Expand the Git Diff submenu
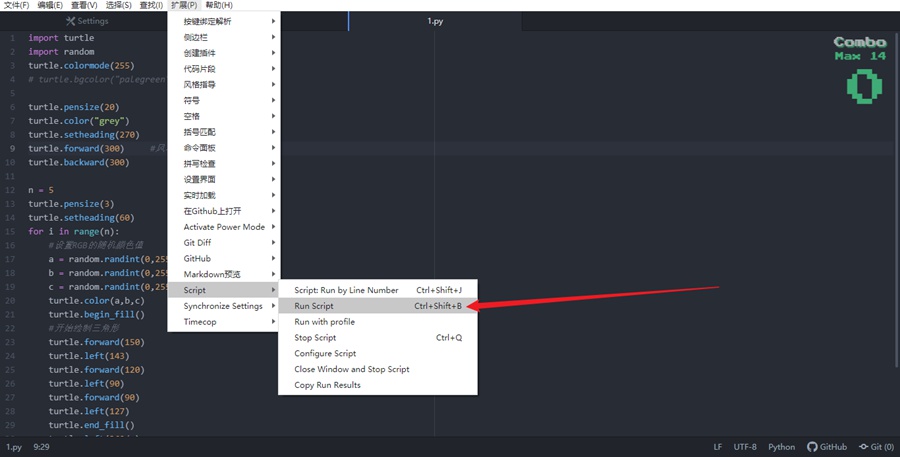Viewport: 900px width, 457px height. click(273, 243)
